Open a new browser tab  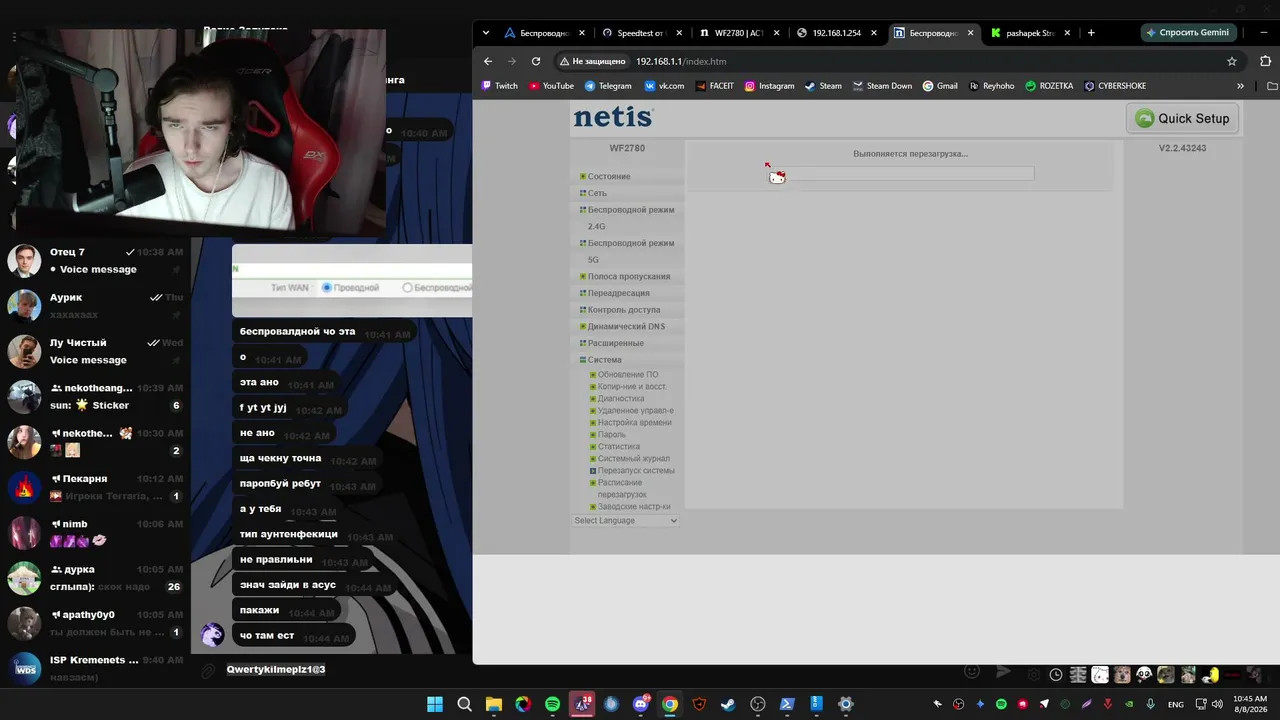click(1091, 33)
